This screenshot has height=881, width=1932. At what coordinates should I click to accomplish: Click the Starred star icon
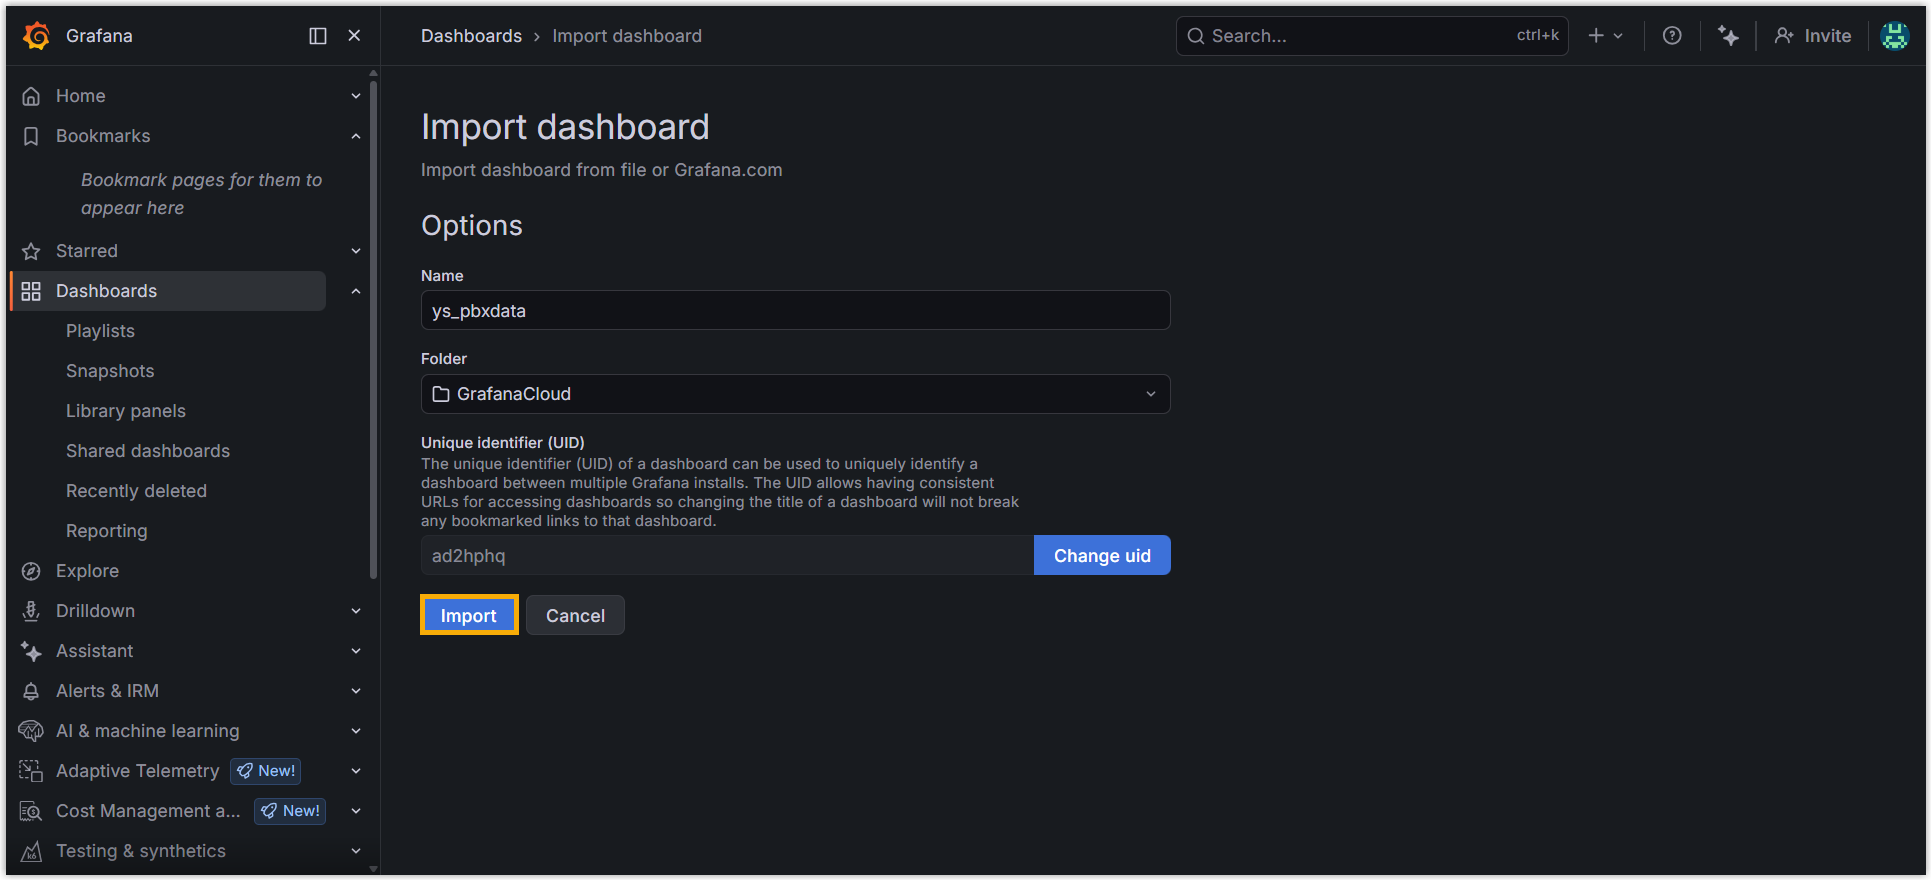pos(31,251)
